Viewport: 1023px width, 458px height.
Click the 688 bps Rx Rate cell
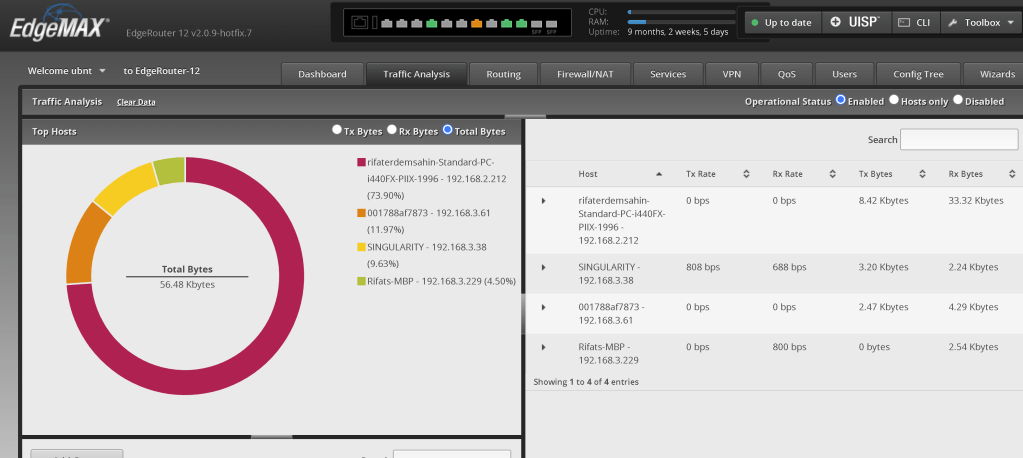(789, 267)
